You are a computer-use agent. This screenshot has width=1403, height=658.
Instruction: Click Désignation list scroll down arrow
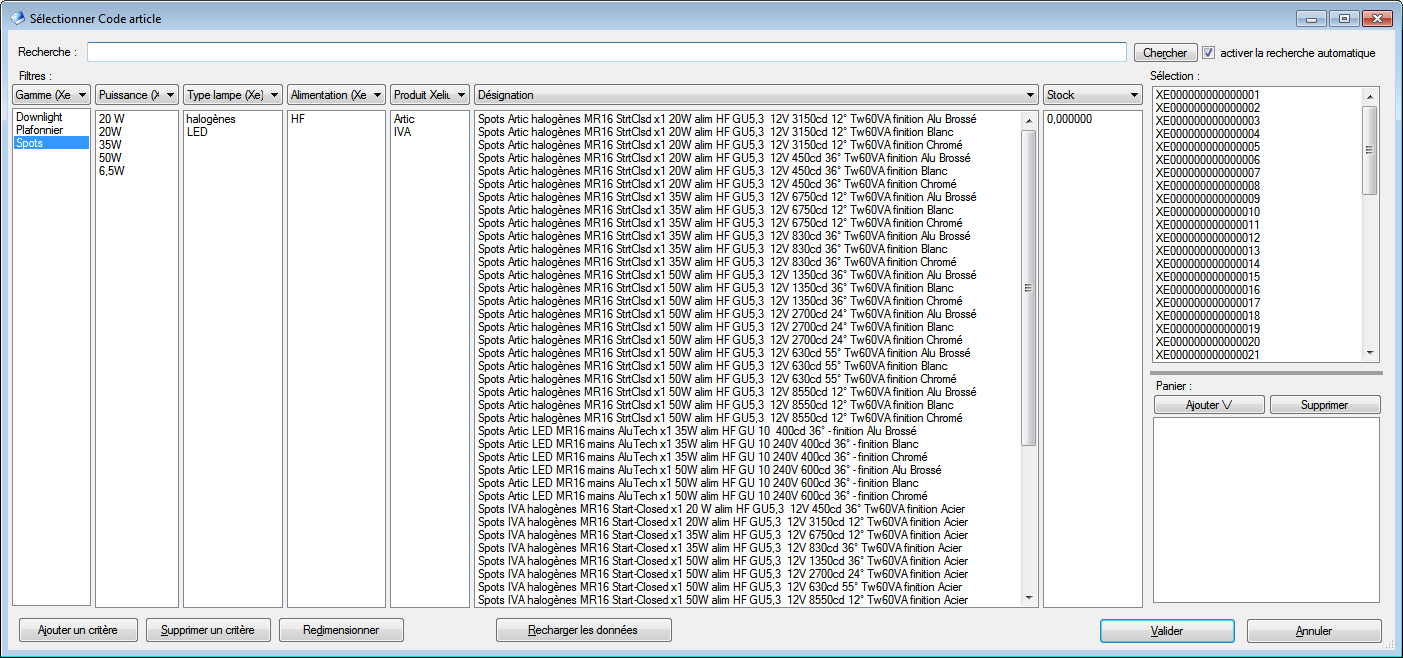1028,598
